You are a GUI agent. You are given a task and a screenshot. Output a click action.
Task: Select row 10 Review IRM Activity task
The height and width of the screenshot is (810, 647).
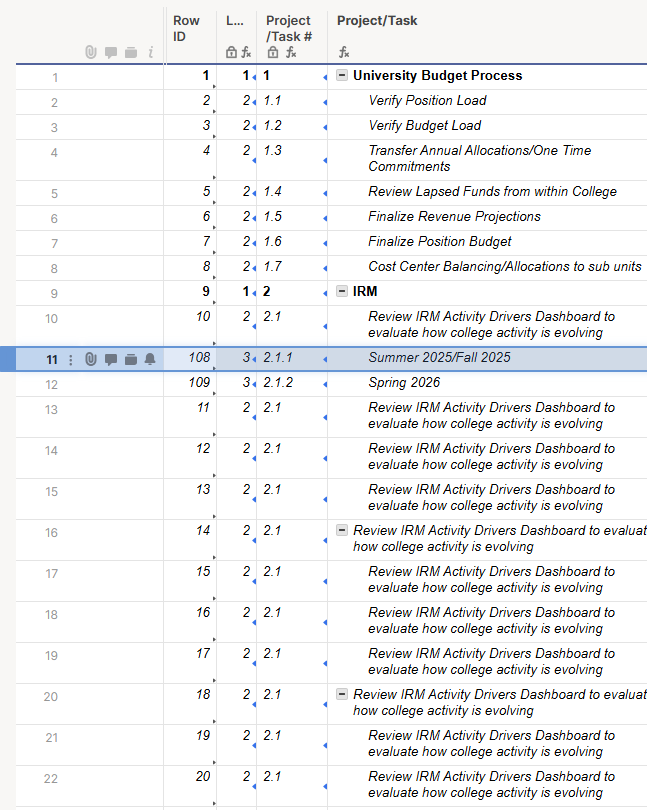coord(487,325)
